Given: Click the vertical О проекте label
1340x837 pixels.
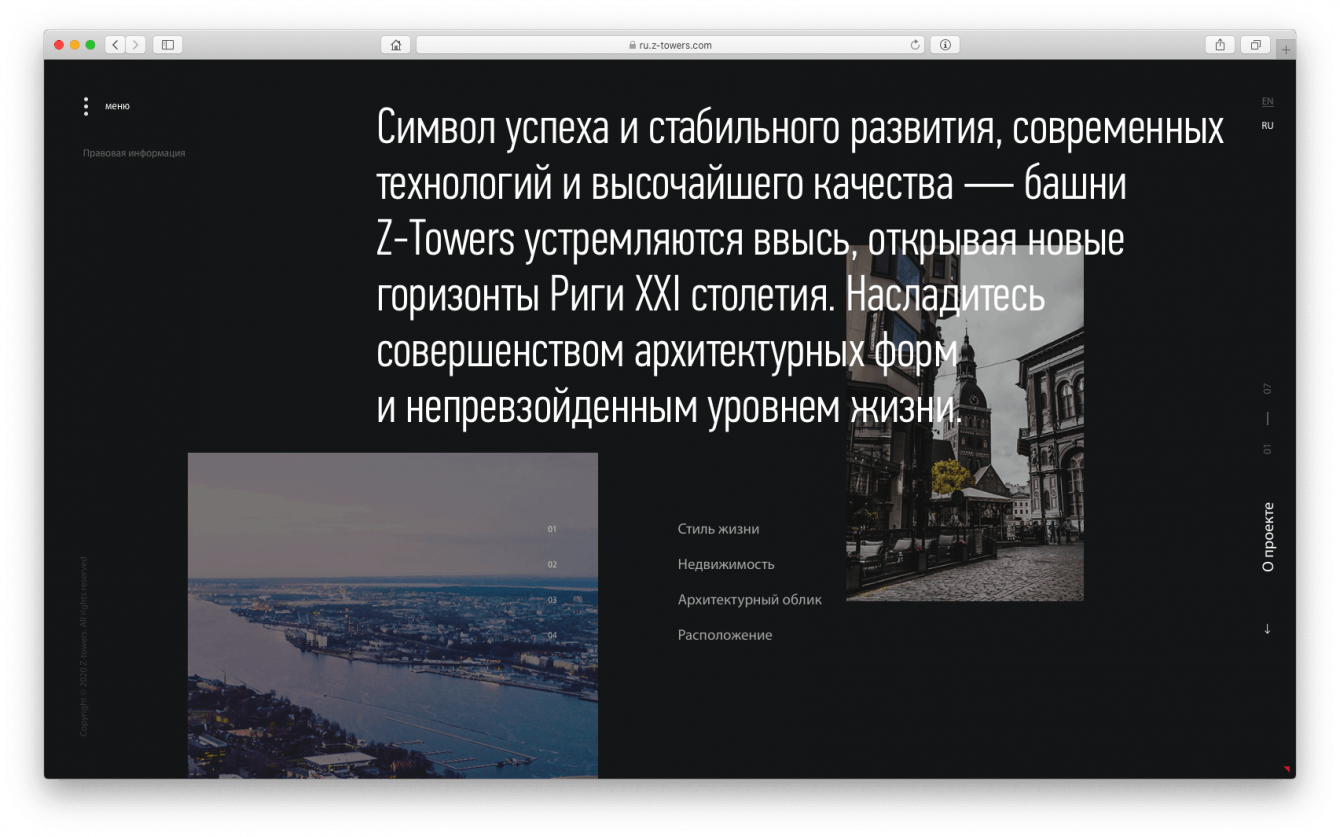Looking at the screenshot, I should pos(1268,537).
